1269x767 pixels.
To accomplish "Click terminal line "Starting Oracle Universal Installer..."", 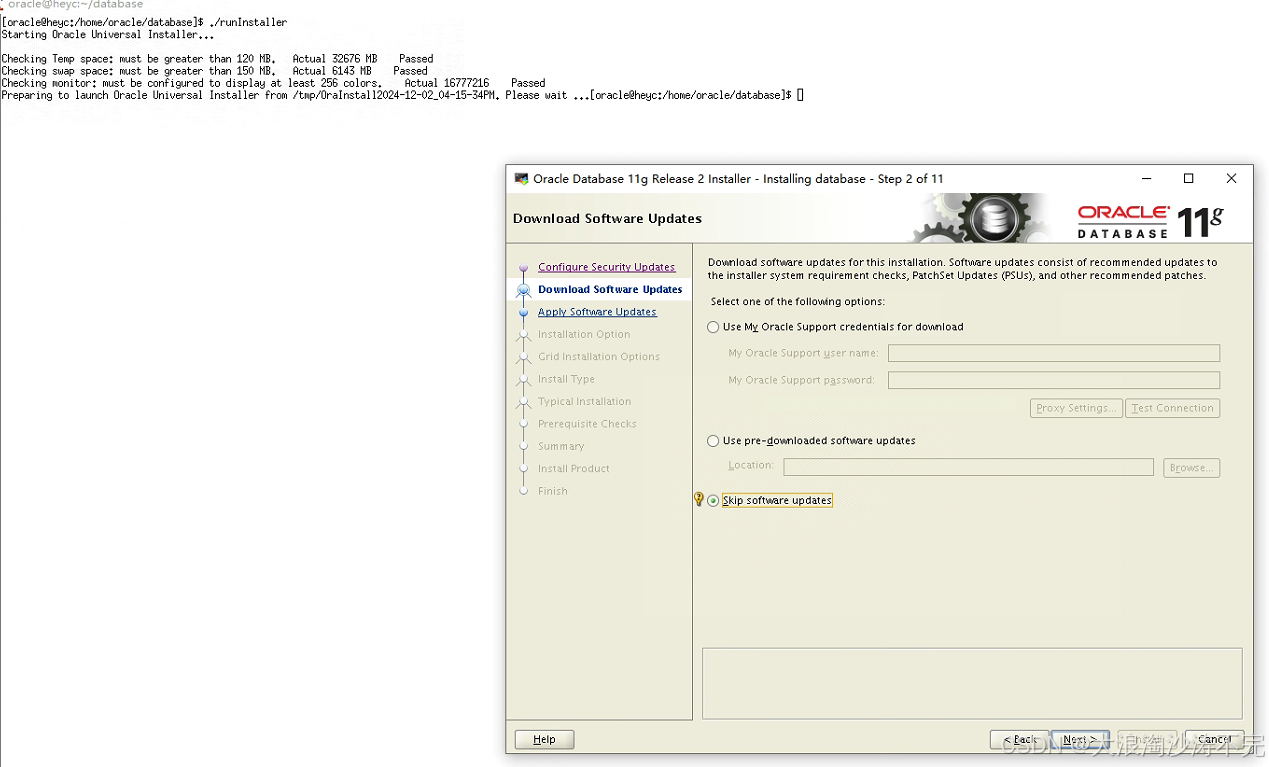I will pyautogui.click(x=108, y=34).
